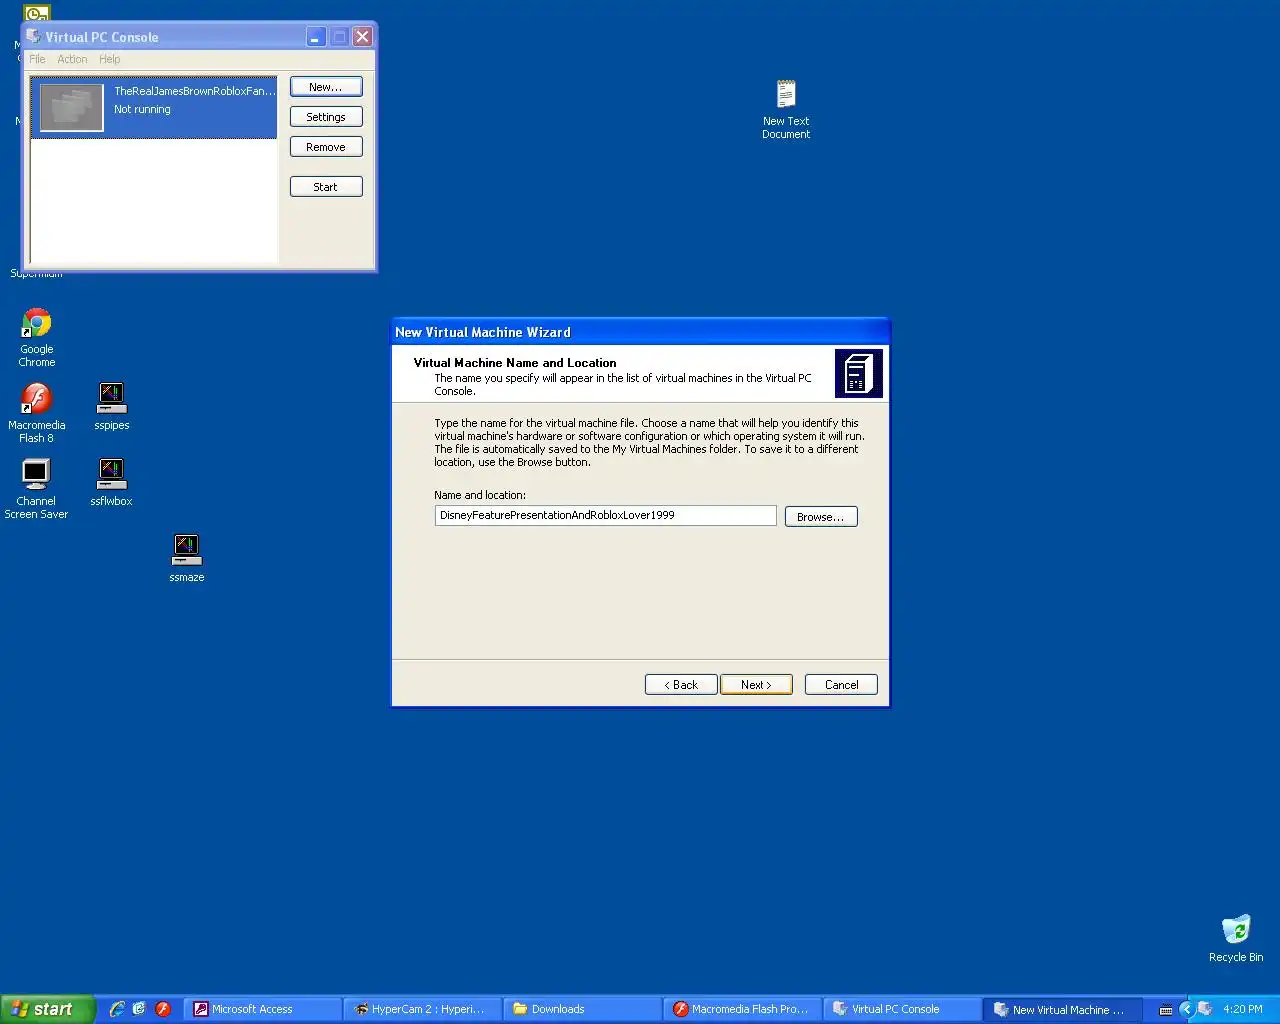Cancel the New Virtual Machine Wizard
The image size is (1280, 1024).
pyautogui.click(x=841, y=685)
